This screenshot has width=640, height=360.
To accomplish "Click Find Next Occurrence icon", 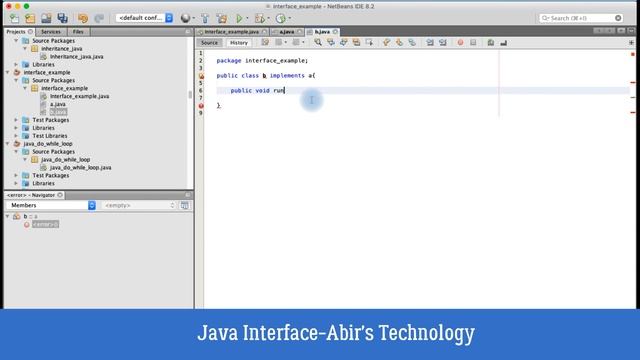I will [344, 42].
